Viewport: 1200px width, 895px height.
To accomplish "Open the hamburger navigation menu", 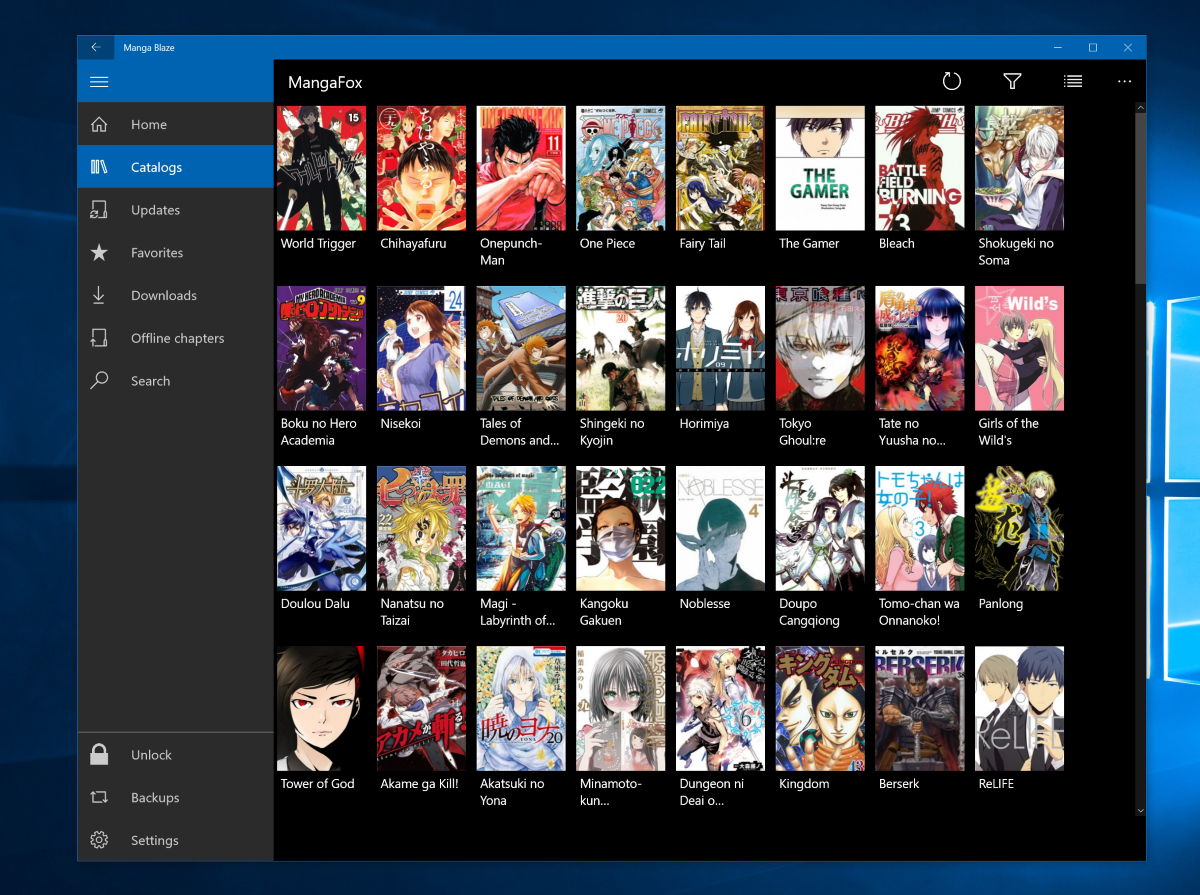I will point(99,82).
